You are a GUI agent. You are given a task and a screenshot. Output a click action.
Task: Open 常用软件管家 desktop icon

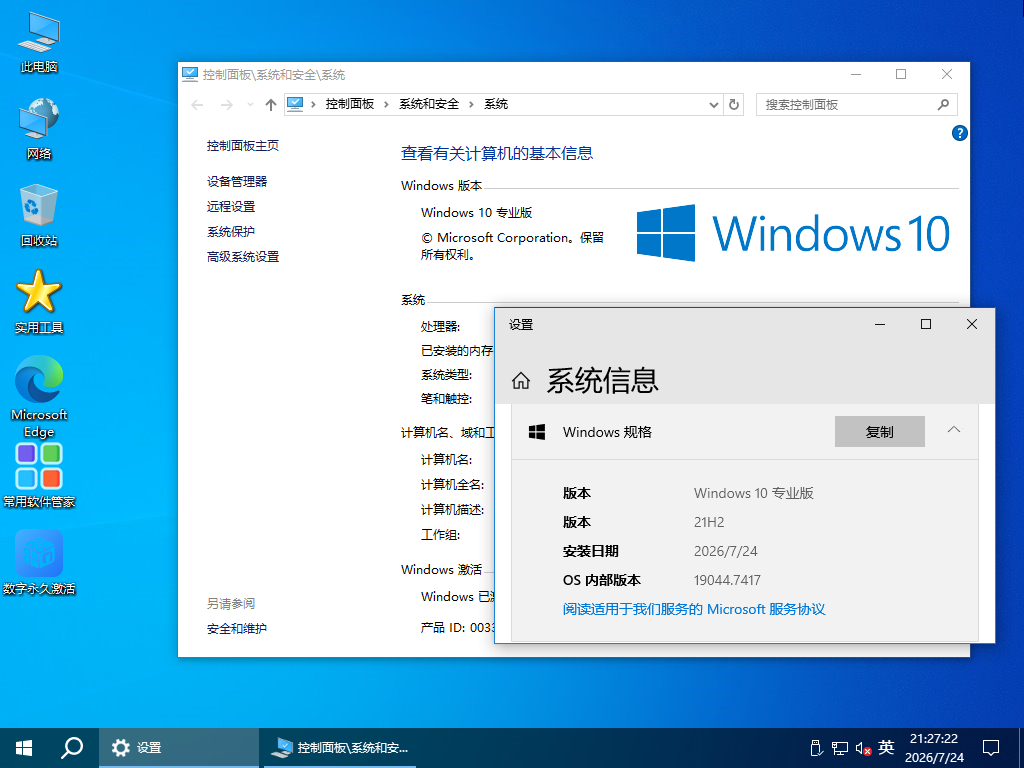(x=39, y=475)
